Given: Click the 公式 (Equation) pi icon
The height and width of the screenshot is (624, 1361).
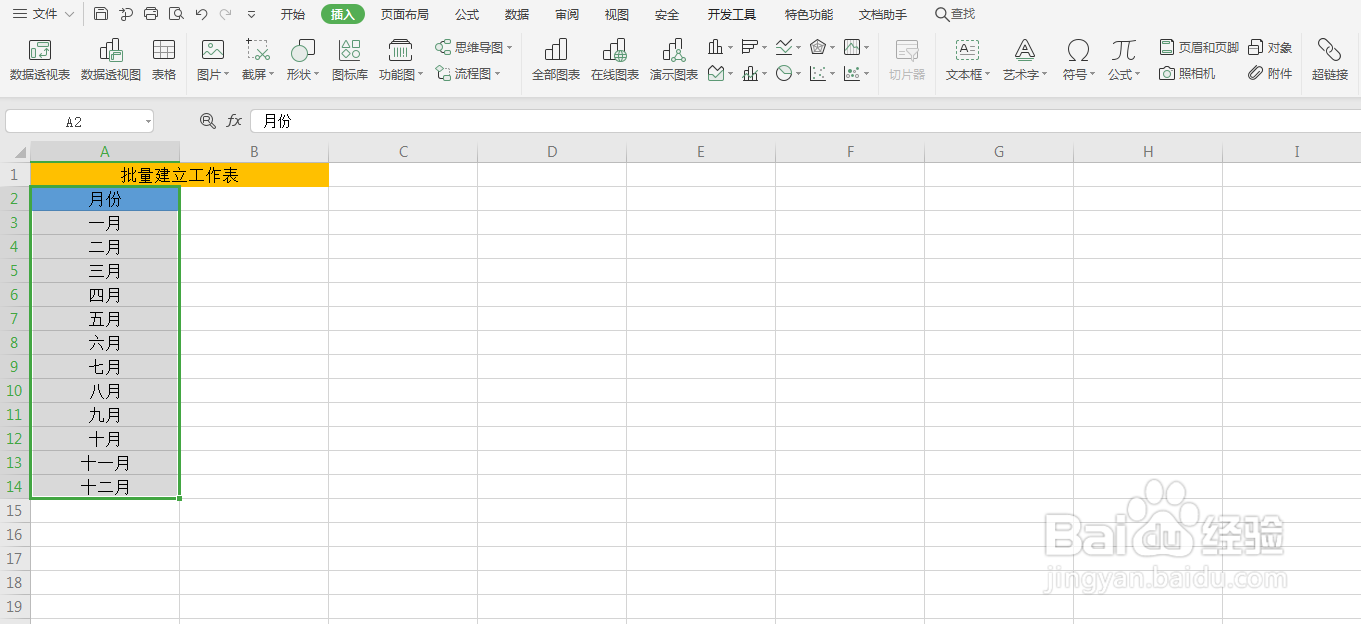Looking at the screenshot, I should tap(1124, 50).
